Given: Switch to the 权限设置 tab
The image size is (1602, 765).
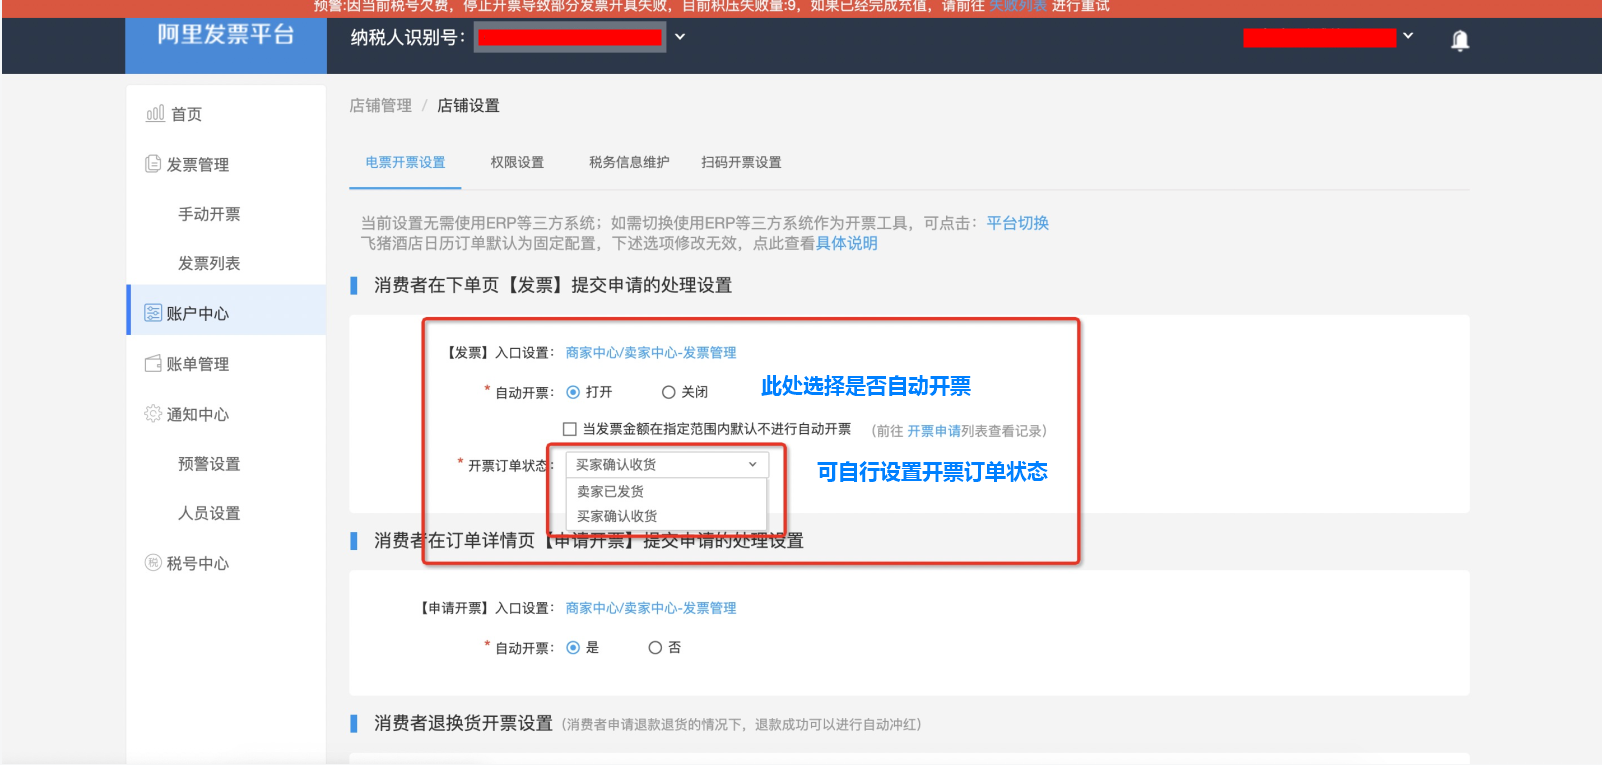Looking at the screenshot, I should (517, 162).
